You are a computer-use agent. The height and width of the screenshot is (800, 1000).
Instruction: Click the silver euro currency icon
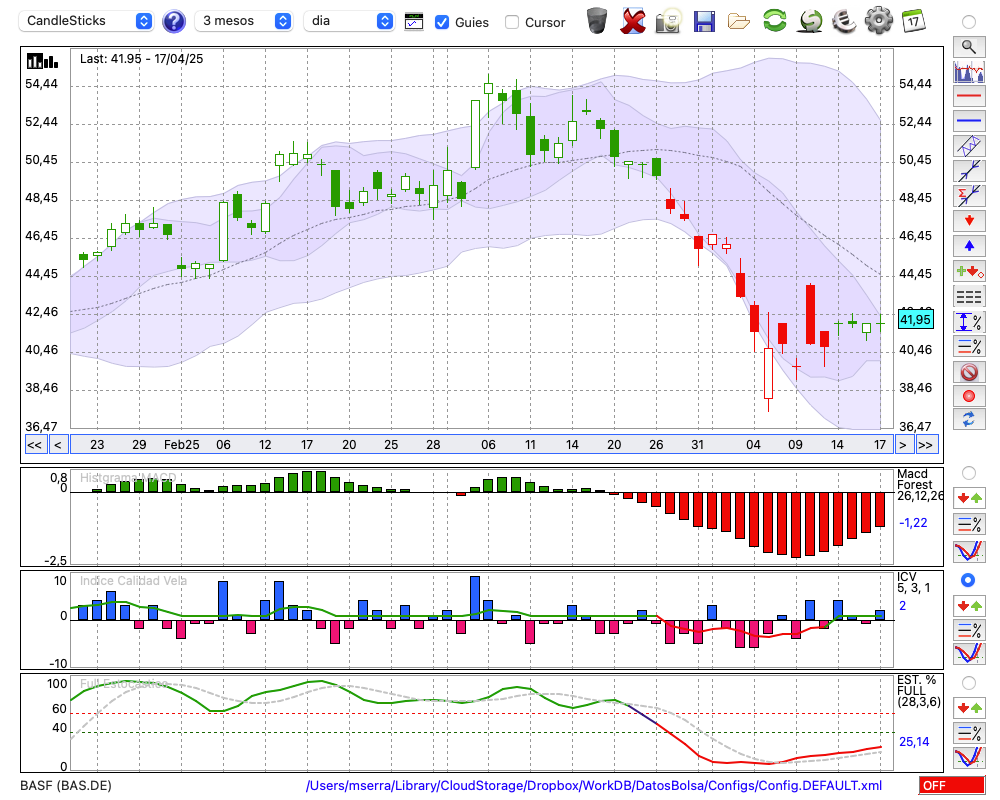(x=844, y=21)
